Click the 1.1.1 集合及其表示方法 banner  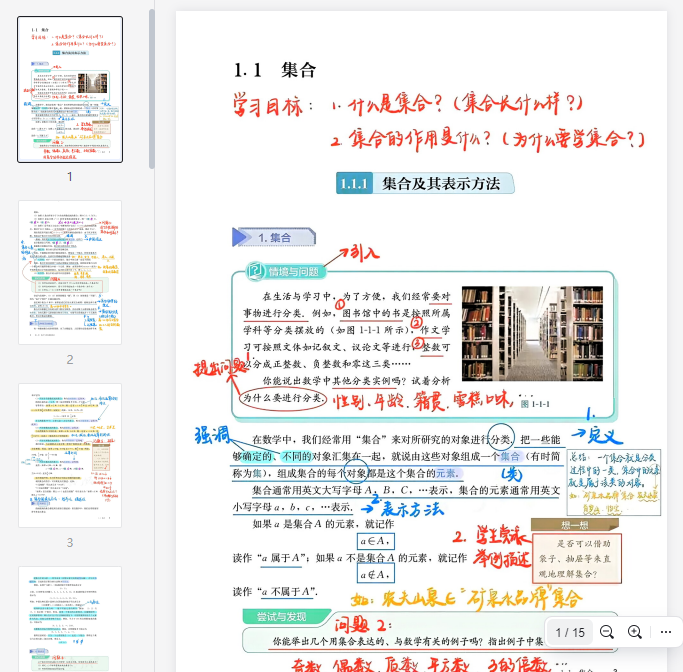425,183
